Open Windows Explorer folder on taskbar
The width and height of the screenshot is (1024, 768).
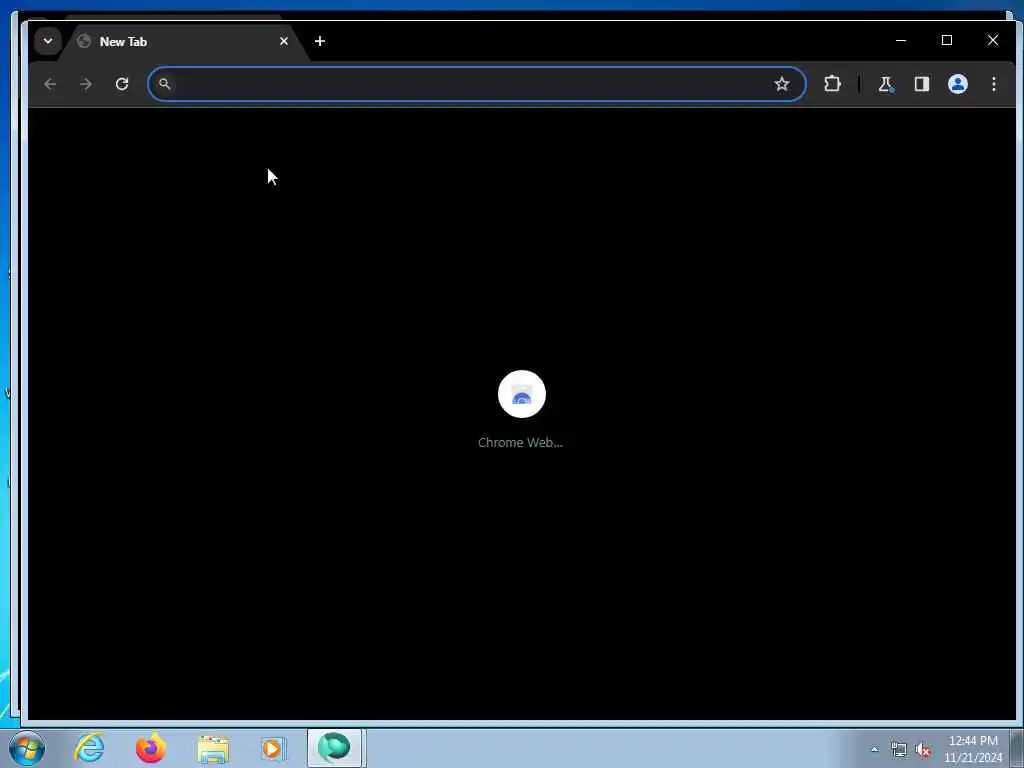click(x=212, y=748)
